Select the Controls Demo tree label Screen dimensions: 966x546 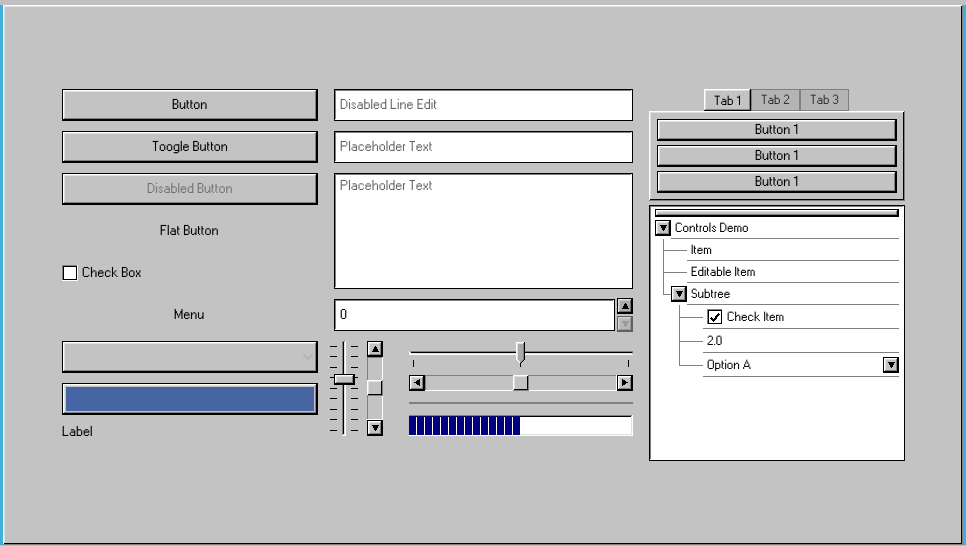coord(712,228)
